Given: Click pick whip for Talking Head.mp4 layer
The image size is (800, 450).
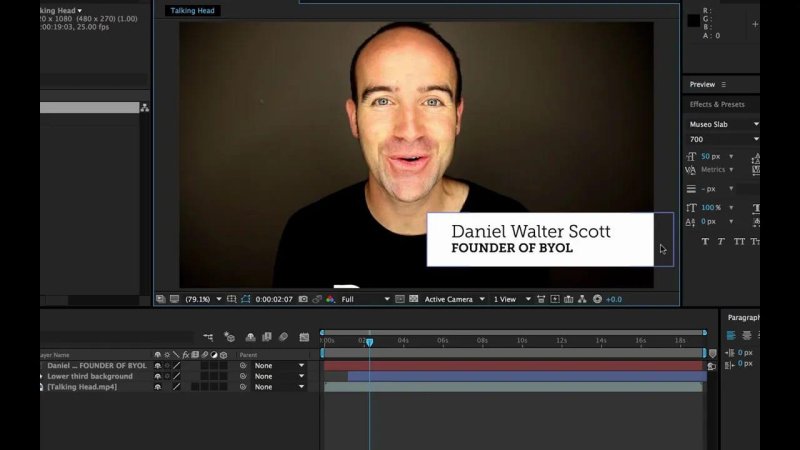Looking at the screenshot, I should 243,387.
